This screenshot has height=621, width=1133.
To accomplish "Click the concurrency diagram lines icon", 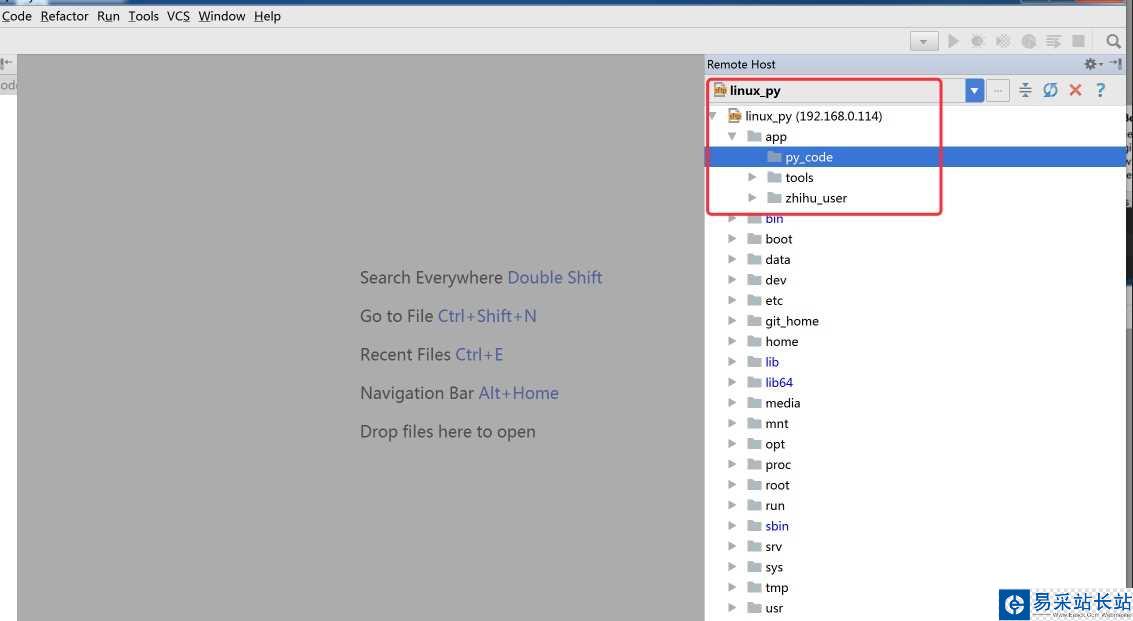I will point(1053,41).
